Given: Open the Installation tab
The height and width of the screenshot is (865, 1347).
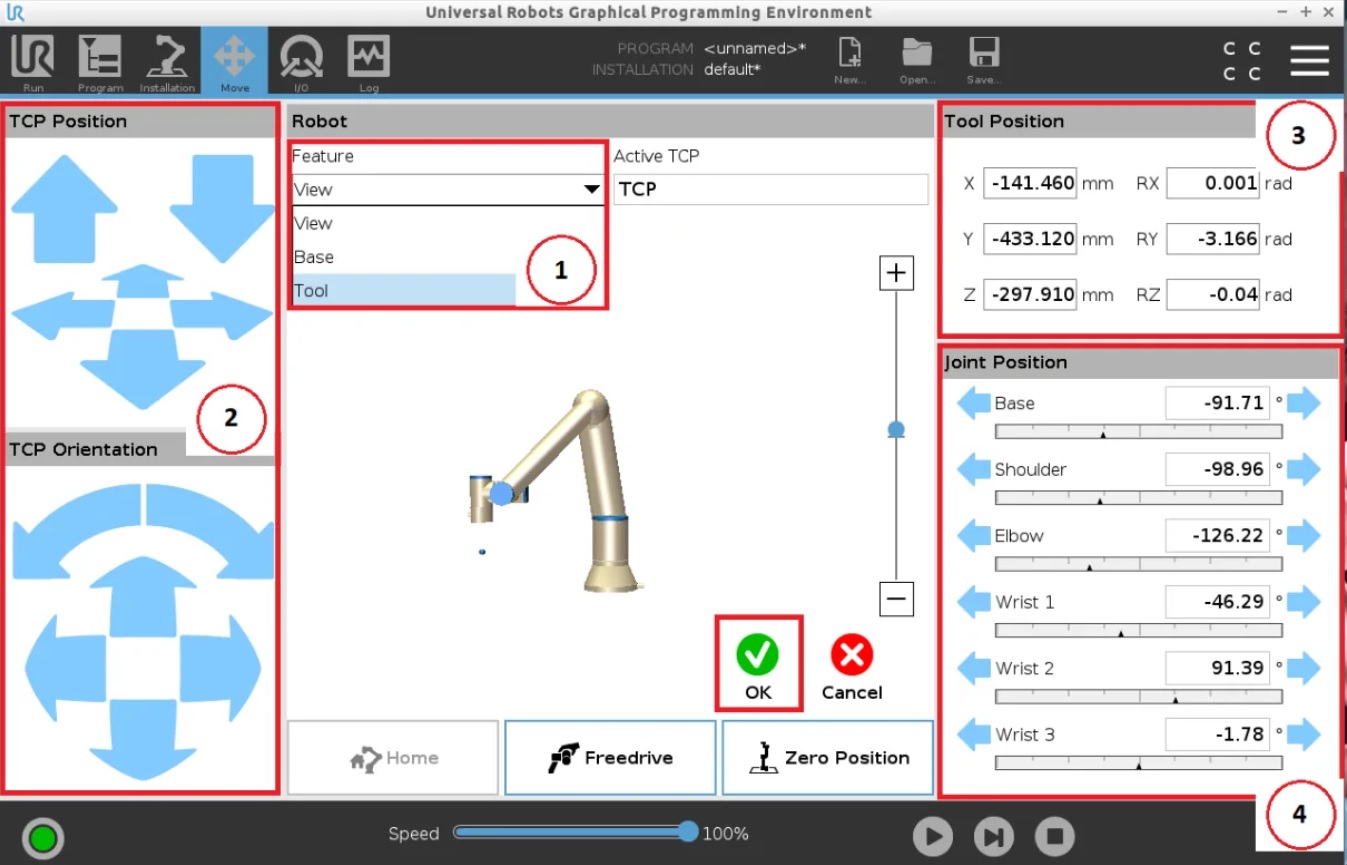Looking at the screenshot, I should 167,62.
